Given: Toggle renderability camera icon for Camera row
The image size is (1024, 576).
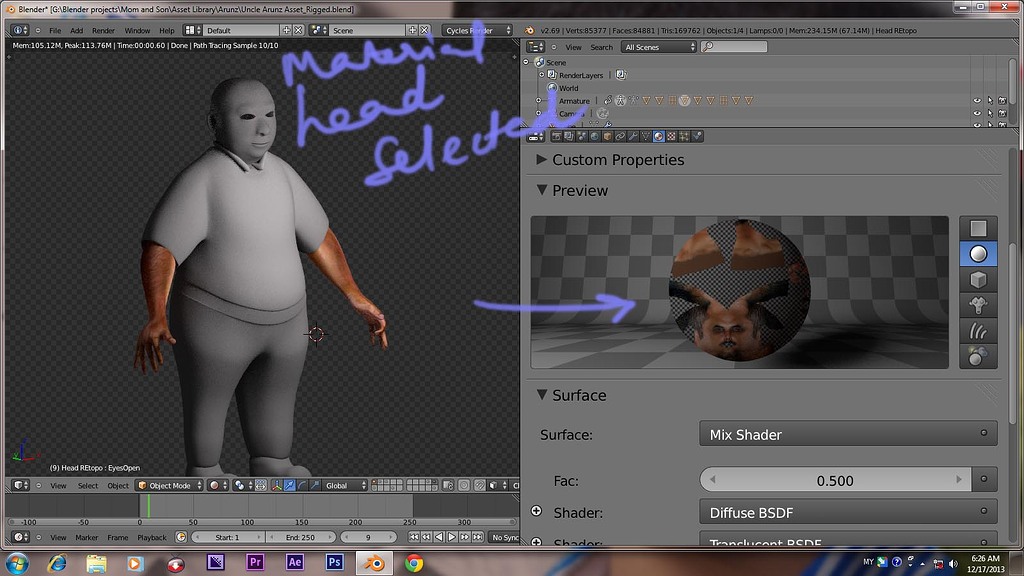Looking at the screenshot, I should [x=1002, y=113].
